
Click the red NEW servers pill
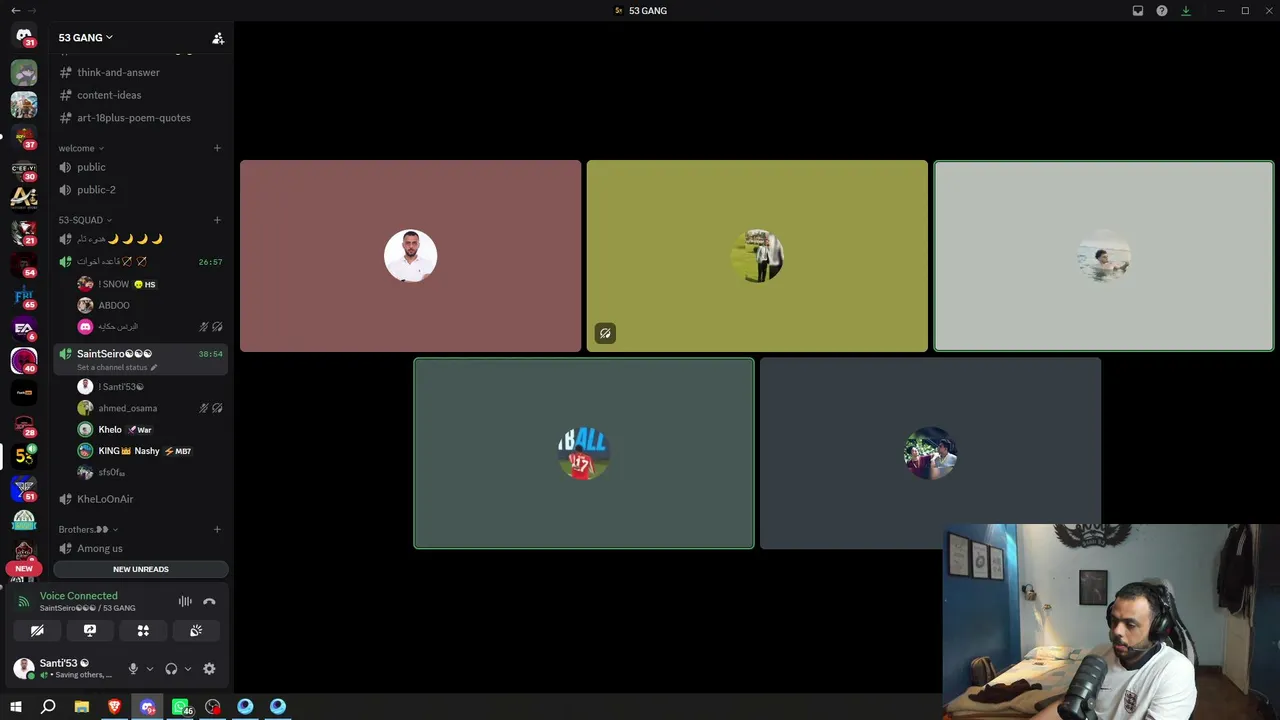pos(24,568)
